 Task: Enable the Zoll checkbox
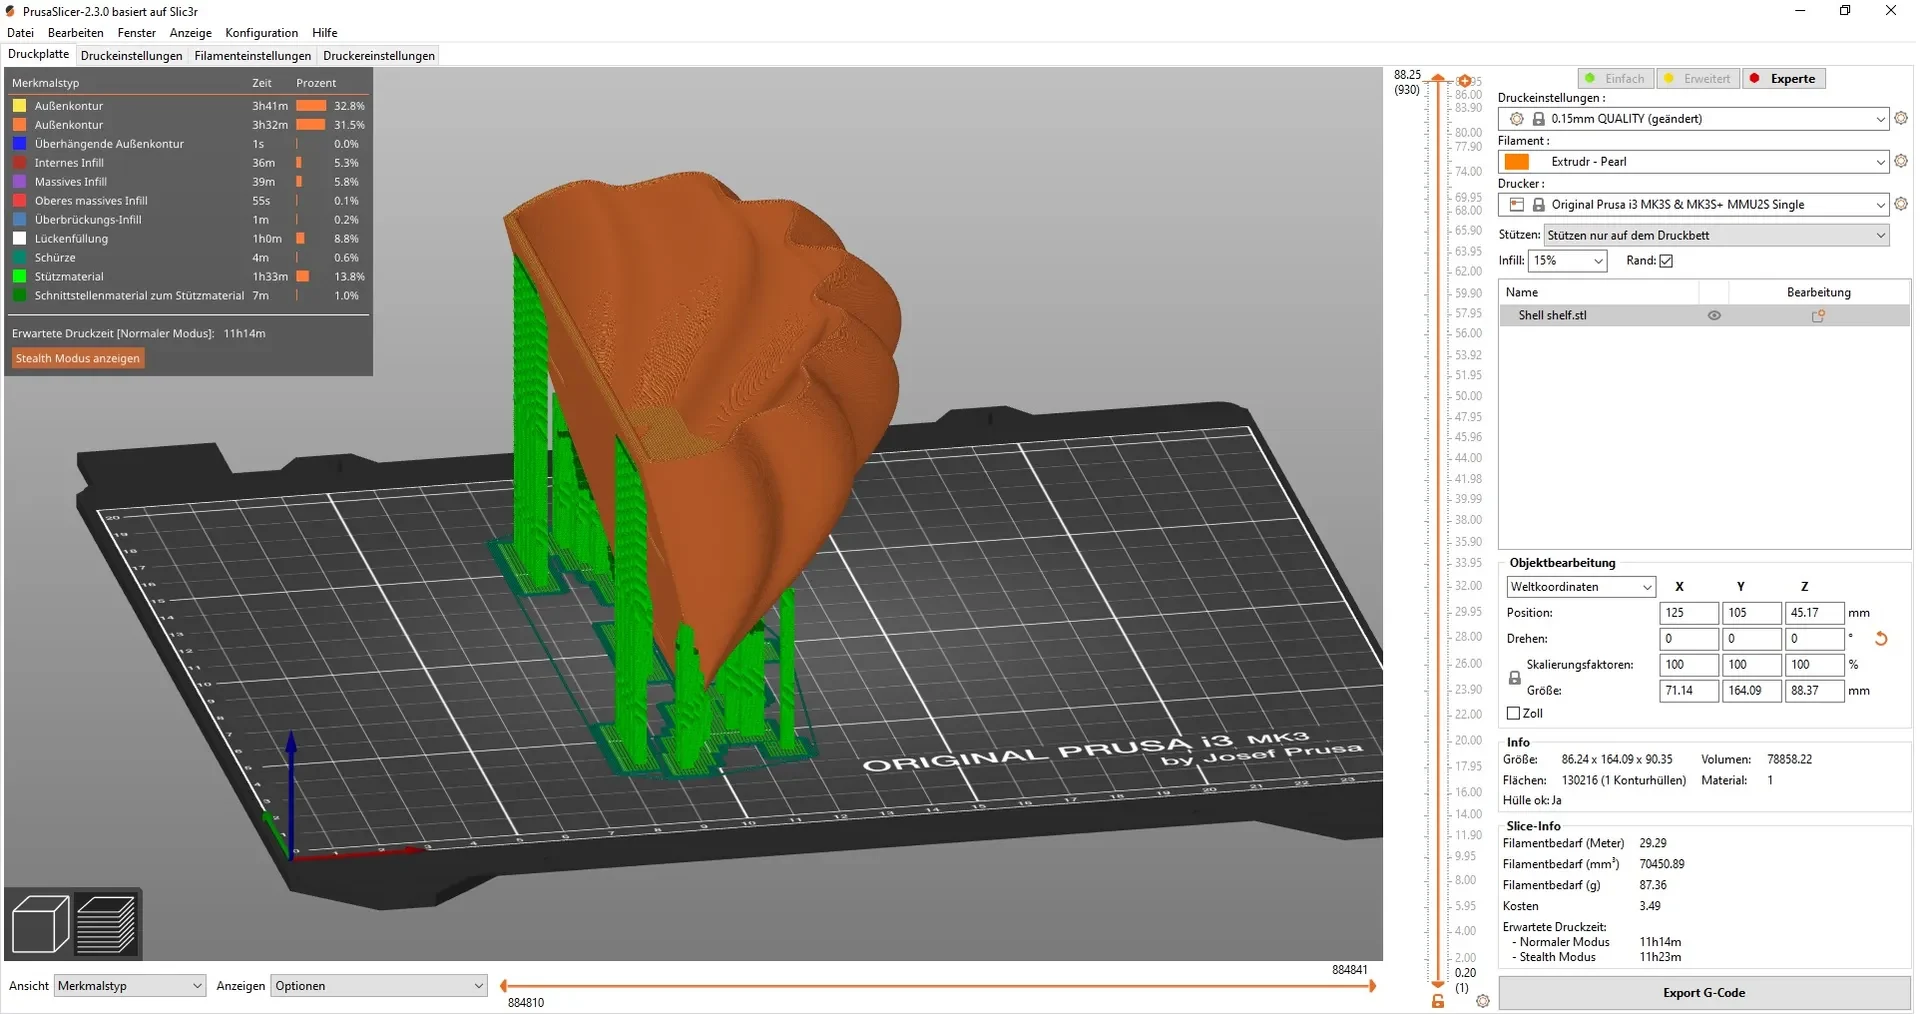click(x=1513, y=714)
